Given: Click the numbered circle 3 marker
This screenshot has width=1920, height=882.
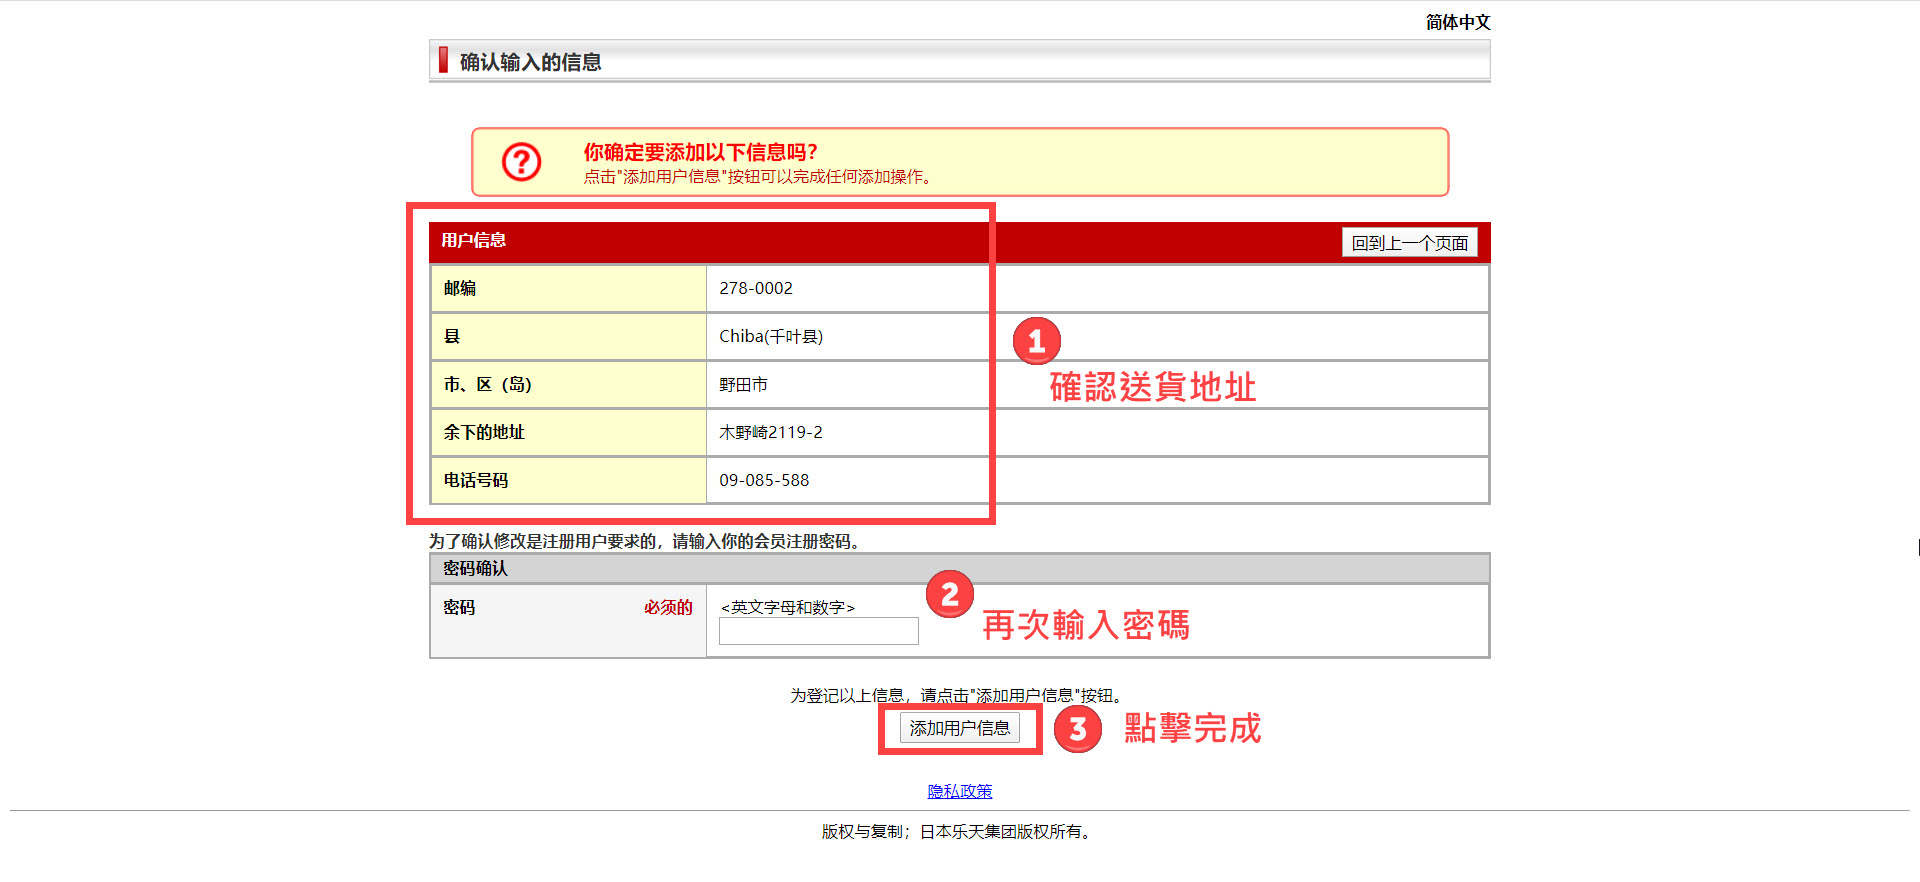Looking at the screenshot, I should pyautogui.click(x=1077, y=730).
